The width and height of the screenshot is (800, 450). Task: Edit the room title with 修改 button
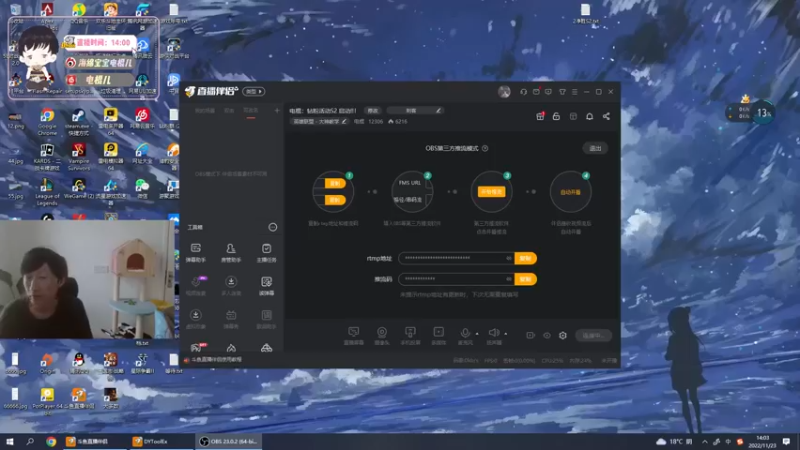click(373, 111)
